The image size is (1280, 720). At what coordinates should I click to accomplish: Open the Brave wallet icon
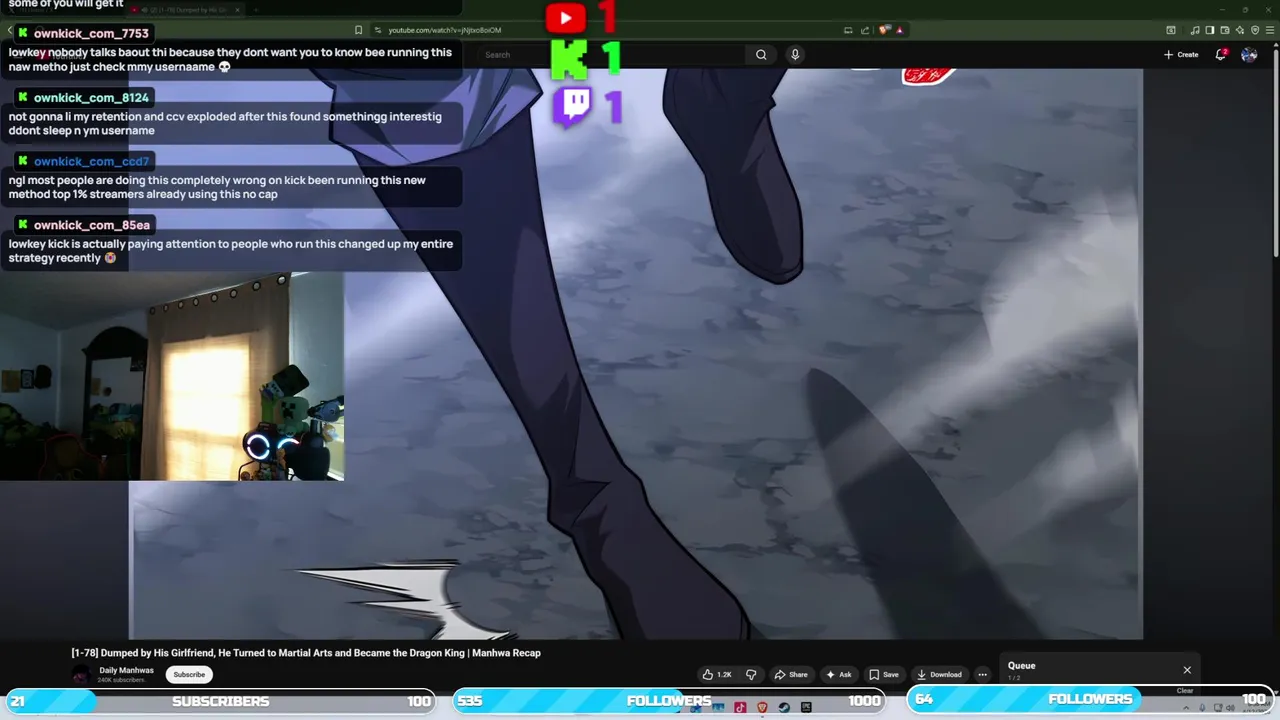point(1225,30)
